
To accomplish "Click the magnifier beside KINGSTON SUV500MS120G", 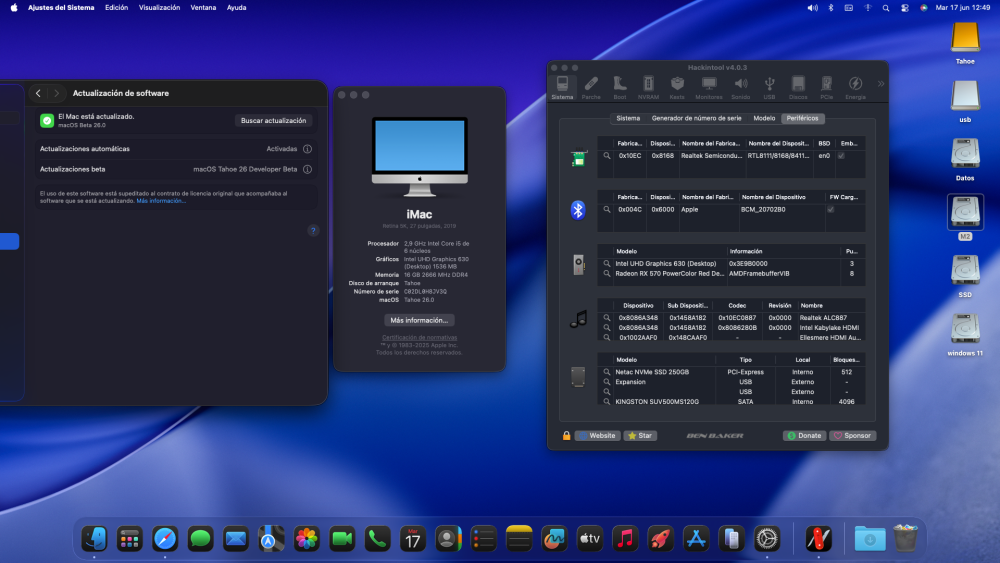I will [607, 402].
